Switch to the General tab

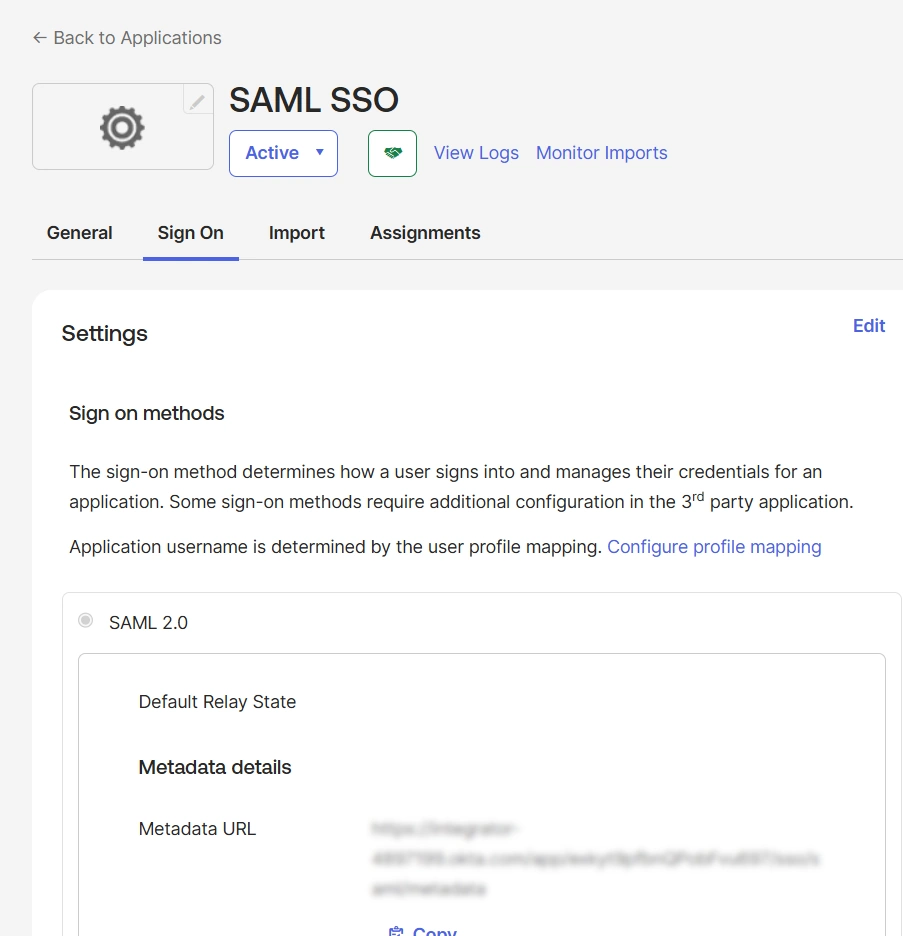(79, 232)
